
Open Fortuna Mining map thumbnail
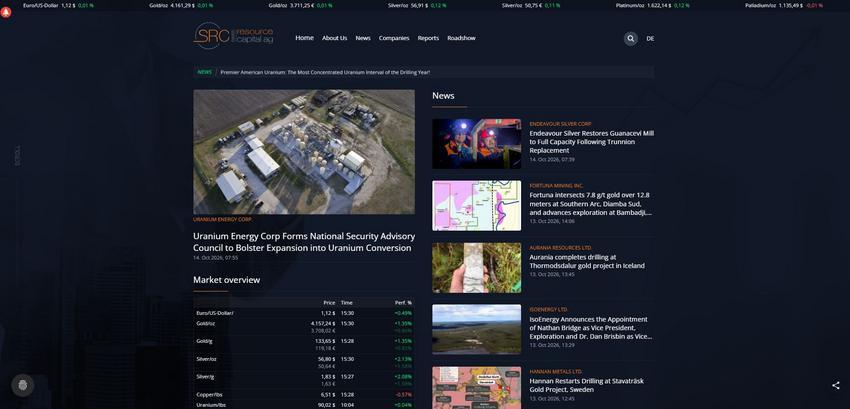tap(476, 206)
